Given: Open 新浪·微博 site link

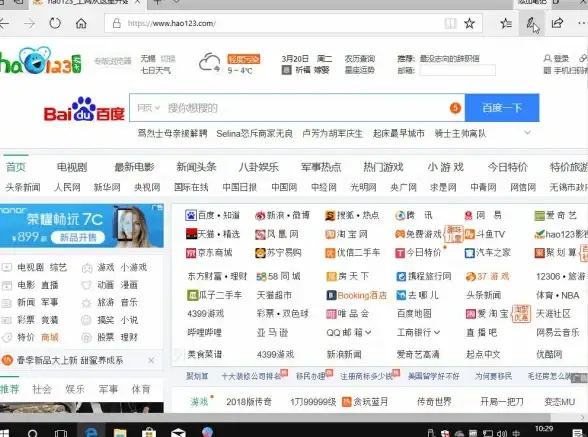Looking at the screenshot, I should click(x=282, y=215).
